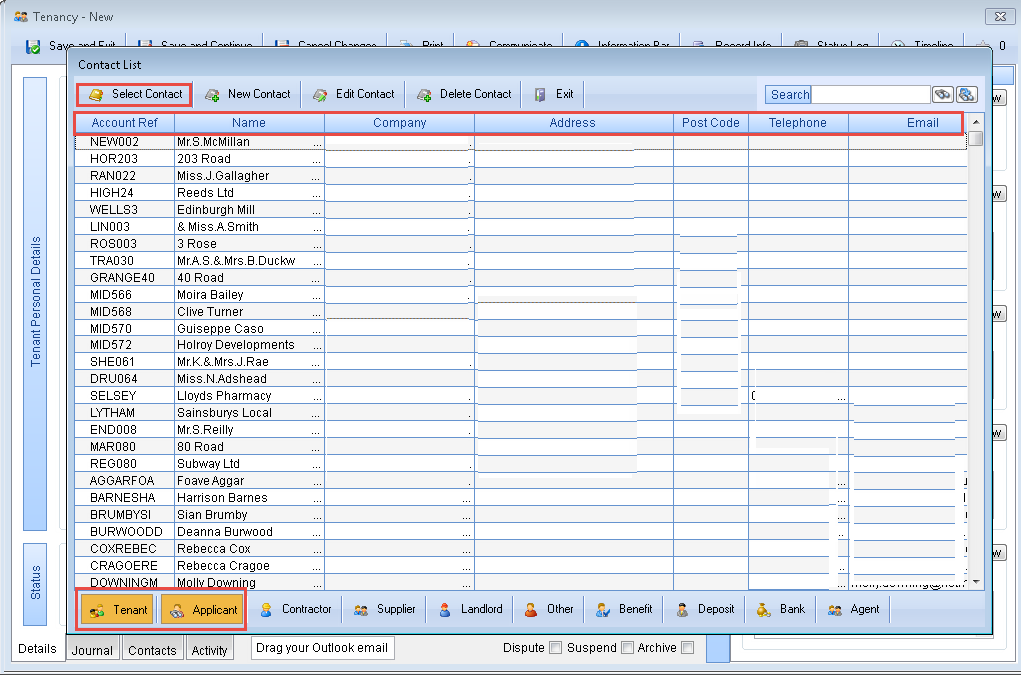Sort by the Name column header
Viewport: 1021px width, 675px height.
coord(249,123)
